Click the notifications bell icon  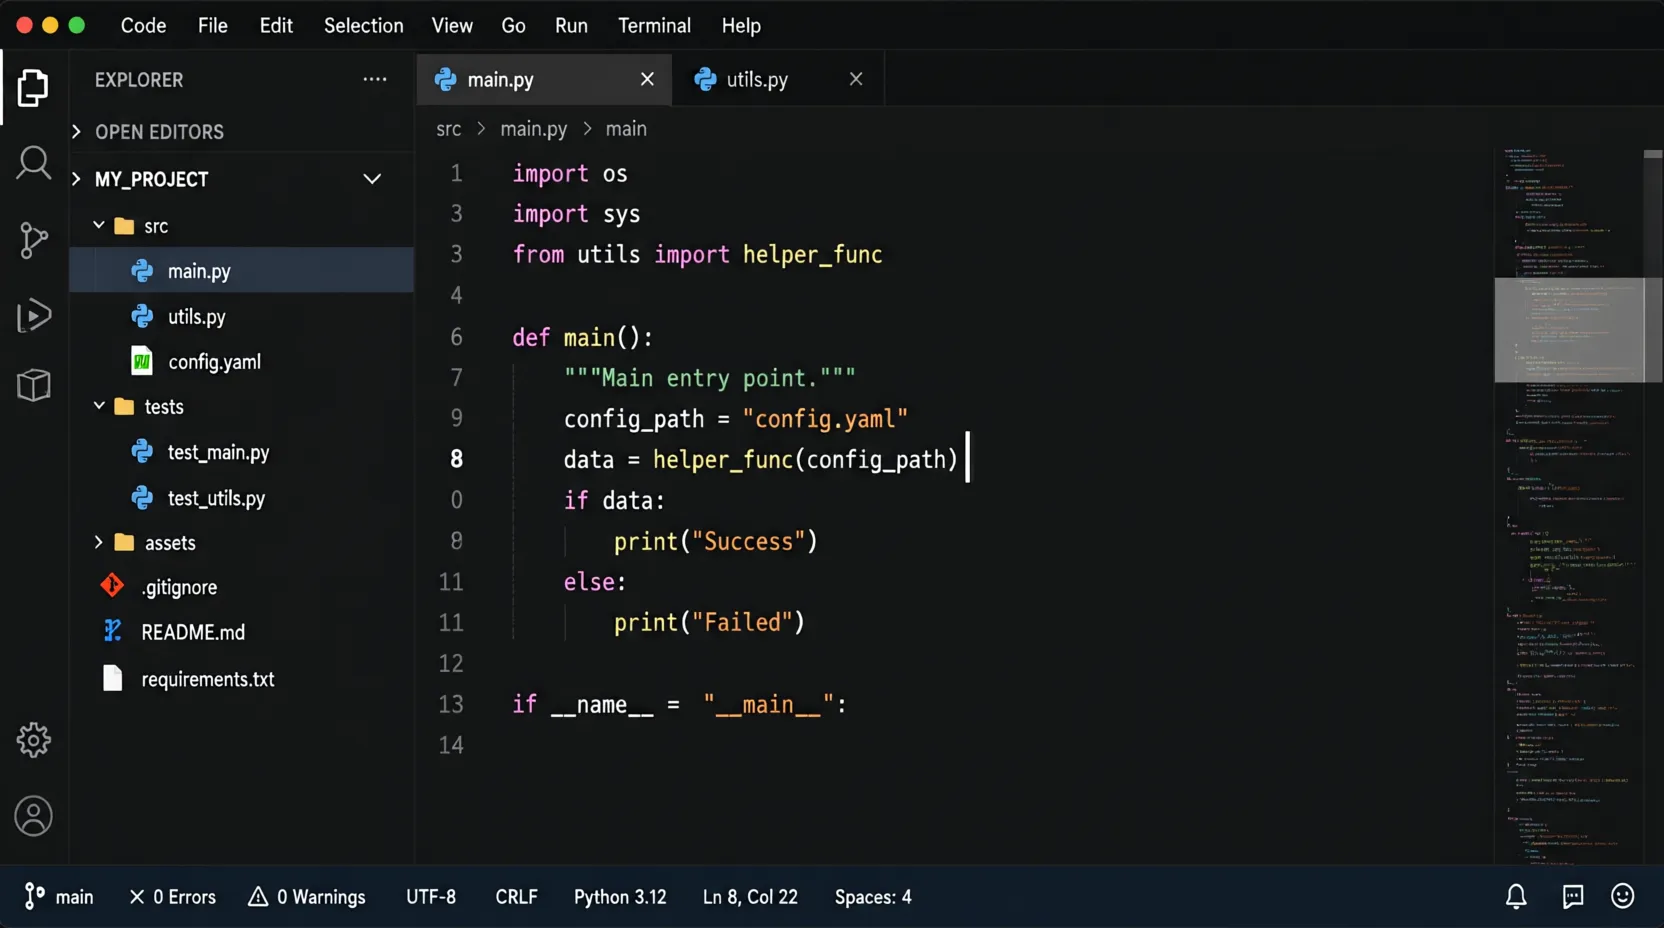pos(1516,897)
